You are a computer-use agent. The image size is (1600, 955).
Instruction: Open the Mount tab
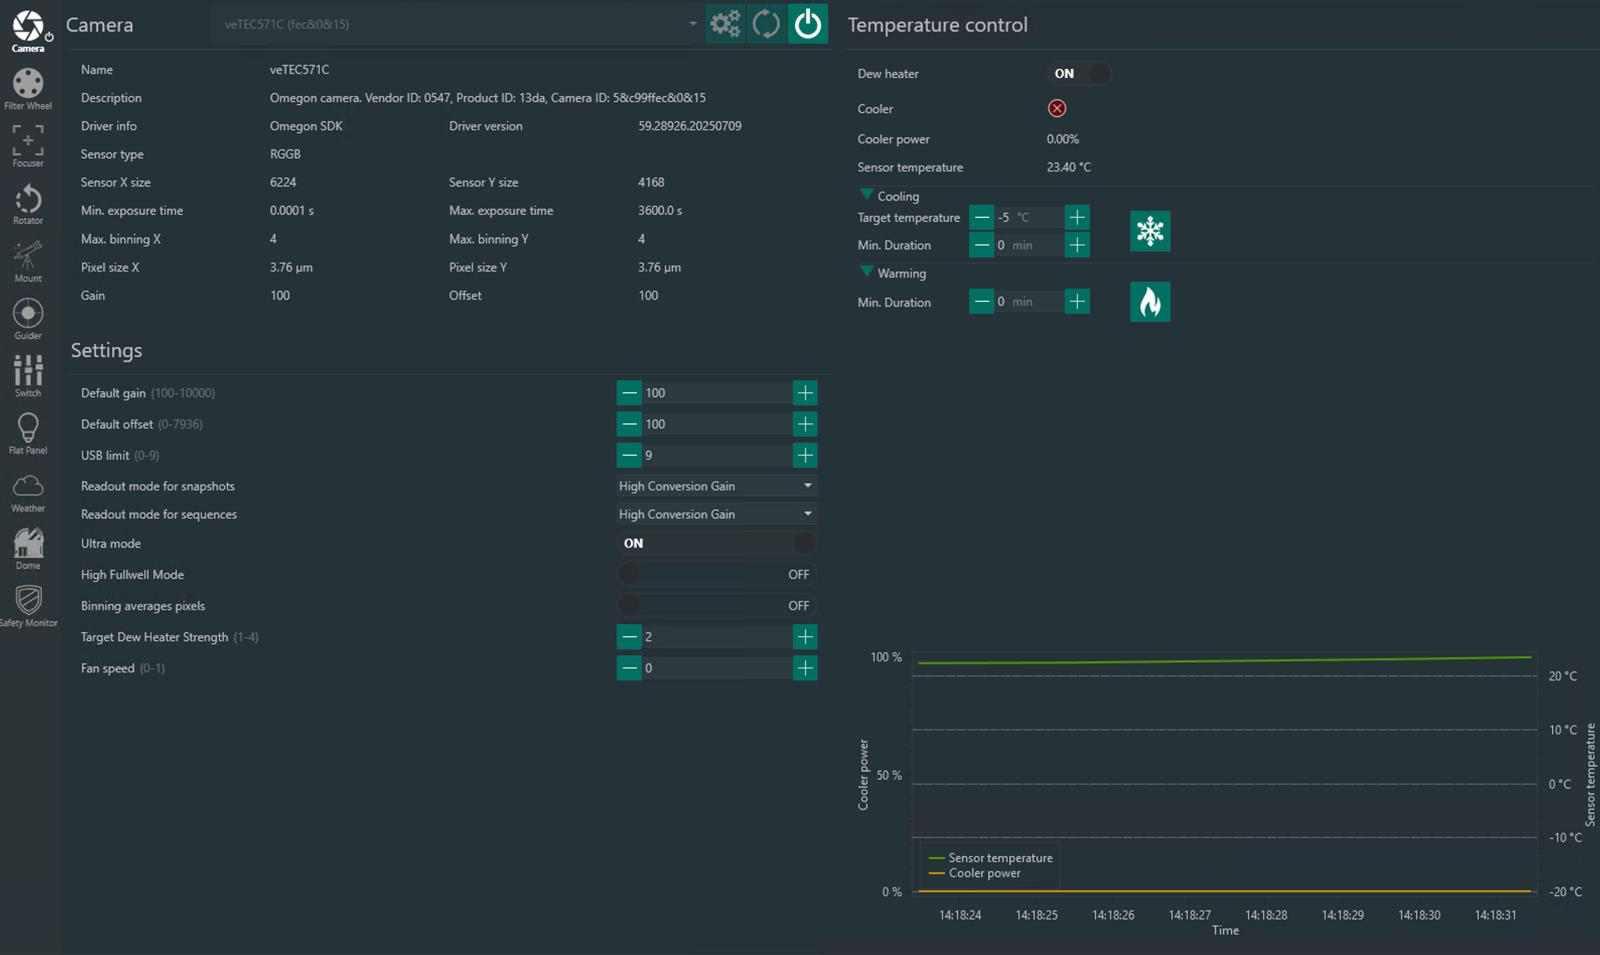(28, 261)
